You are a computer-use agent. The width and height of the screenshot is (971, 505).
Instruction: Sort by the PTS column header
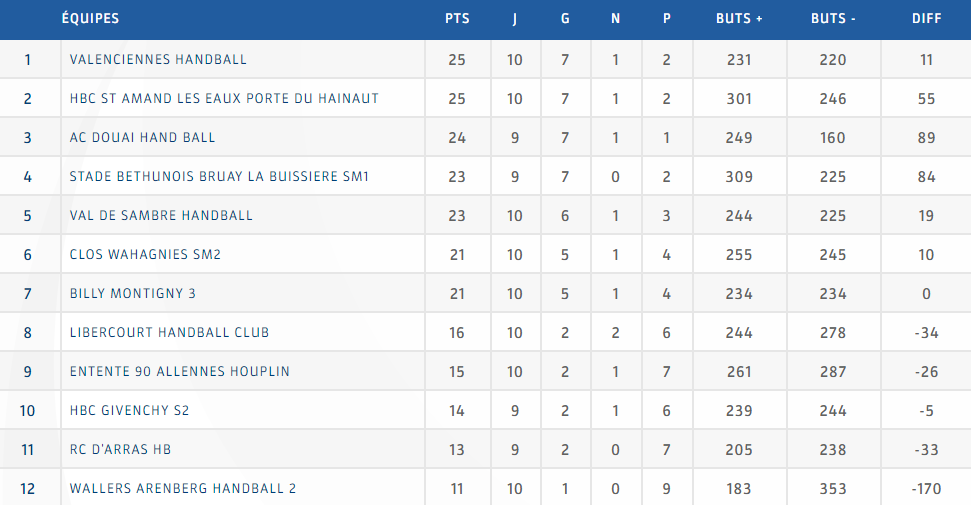click(457, 19)
